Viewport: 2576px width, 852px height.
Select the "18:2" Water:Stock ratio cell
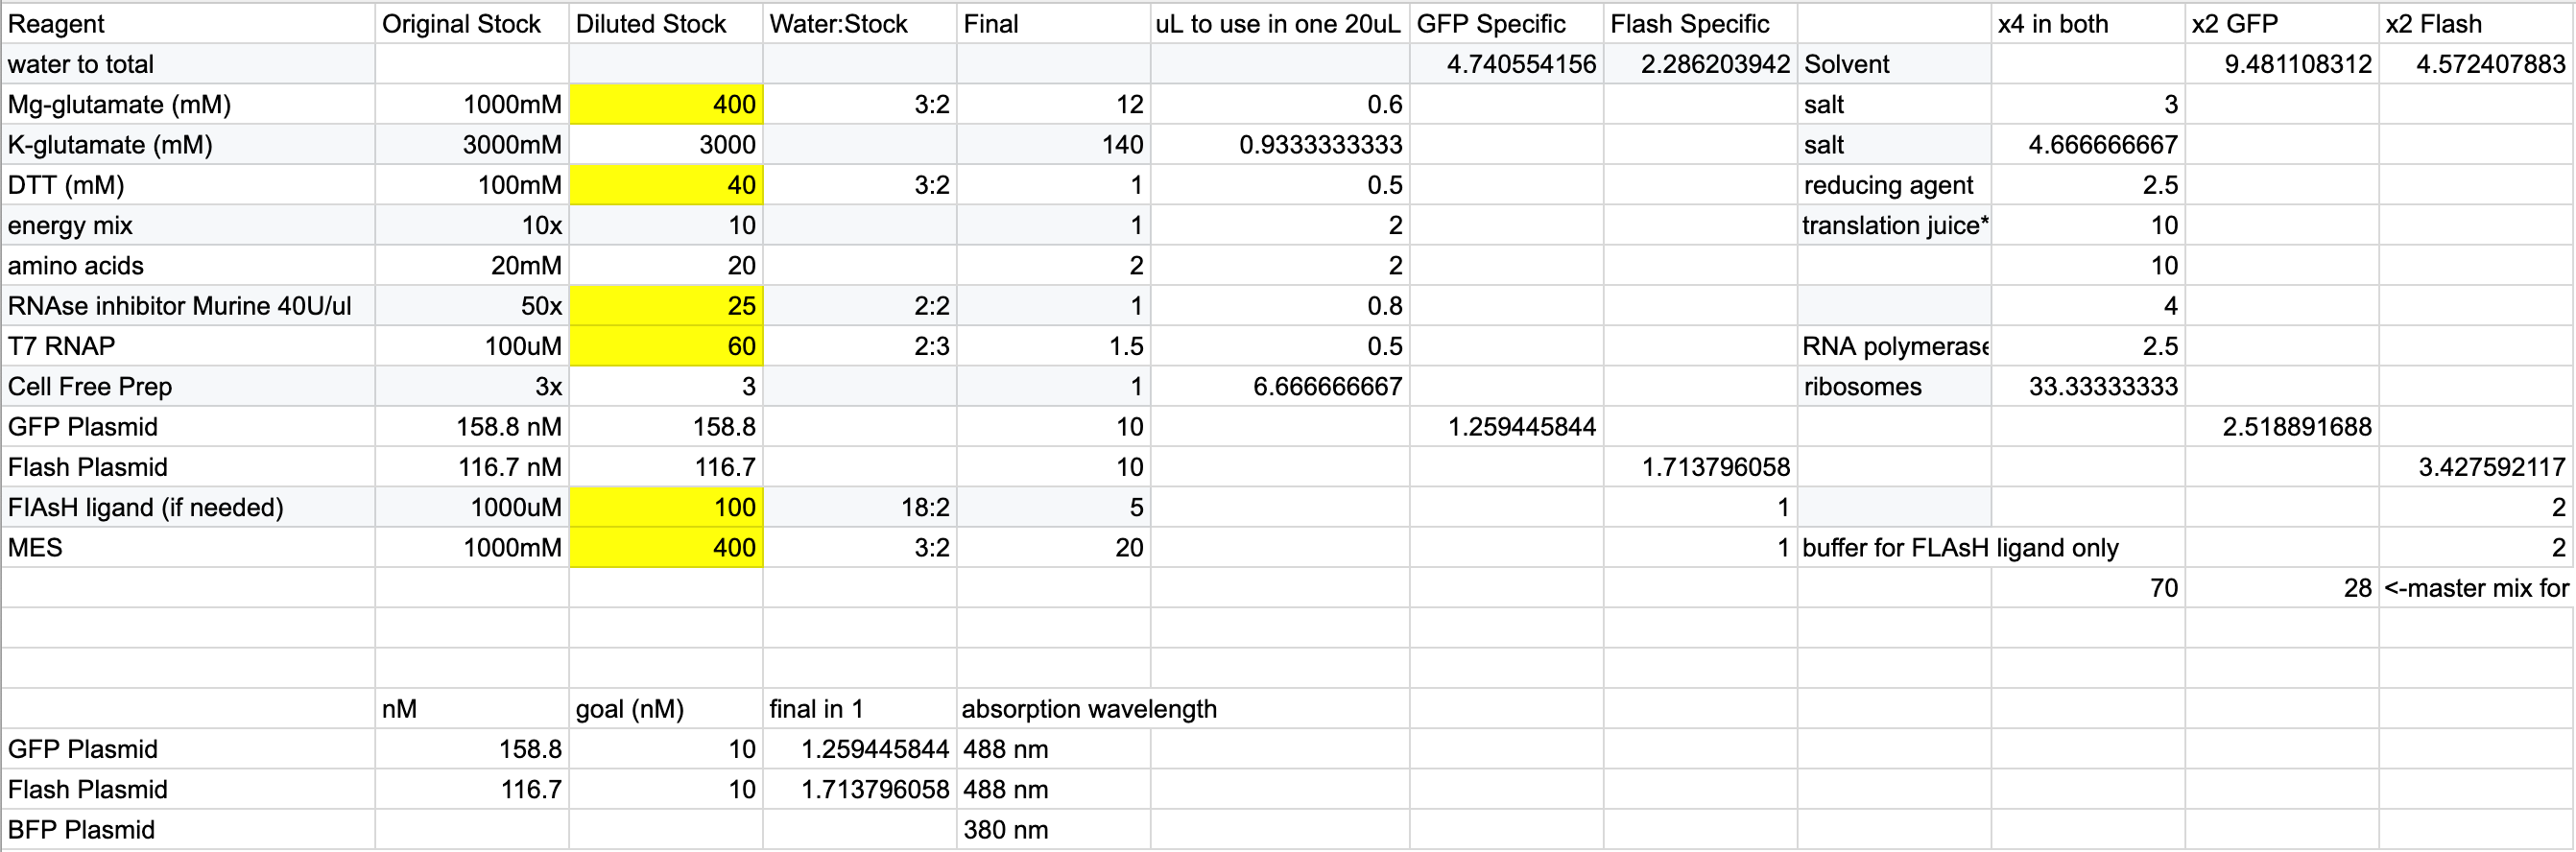[x=858, y=507]
